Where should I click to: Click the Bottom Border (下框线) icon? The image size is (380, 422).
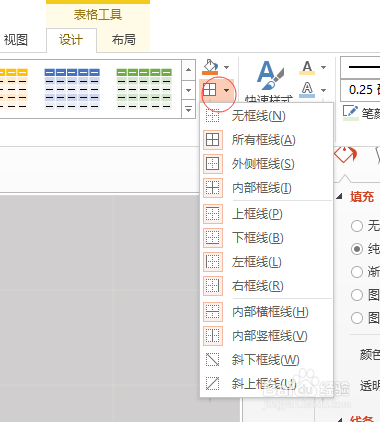click(213, 238)
